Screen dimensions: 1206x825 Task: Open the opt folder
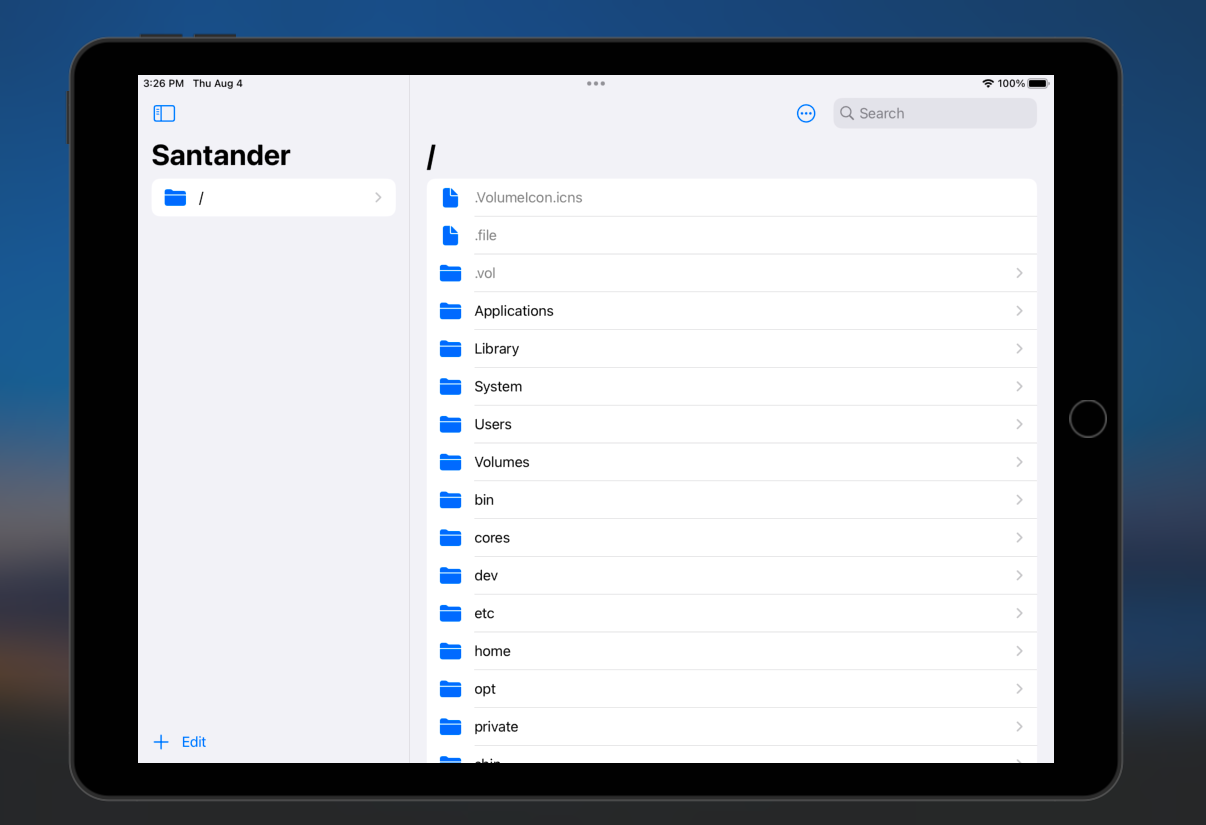pos(732,689)
